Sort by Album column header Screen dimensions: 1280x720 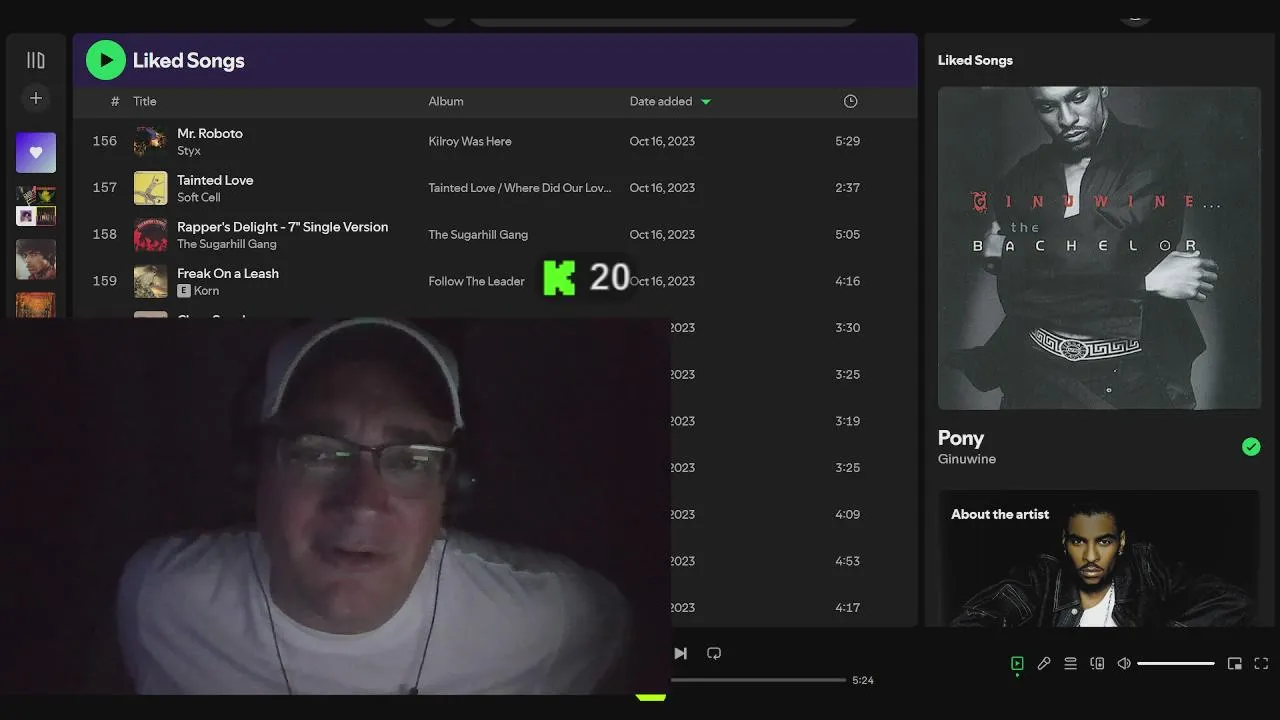(446, 101)
